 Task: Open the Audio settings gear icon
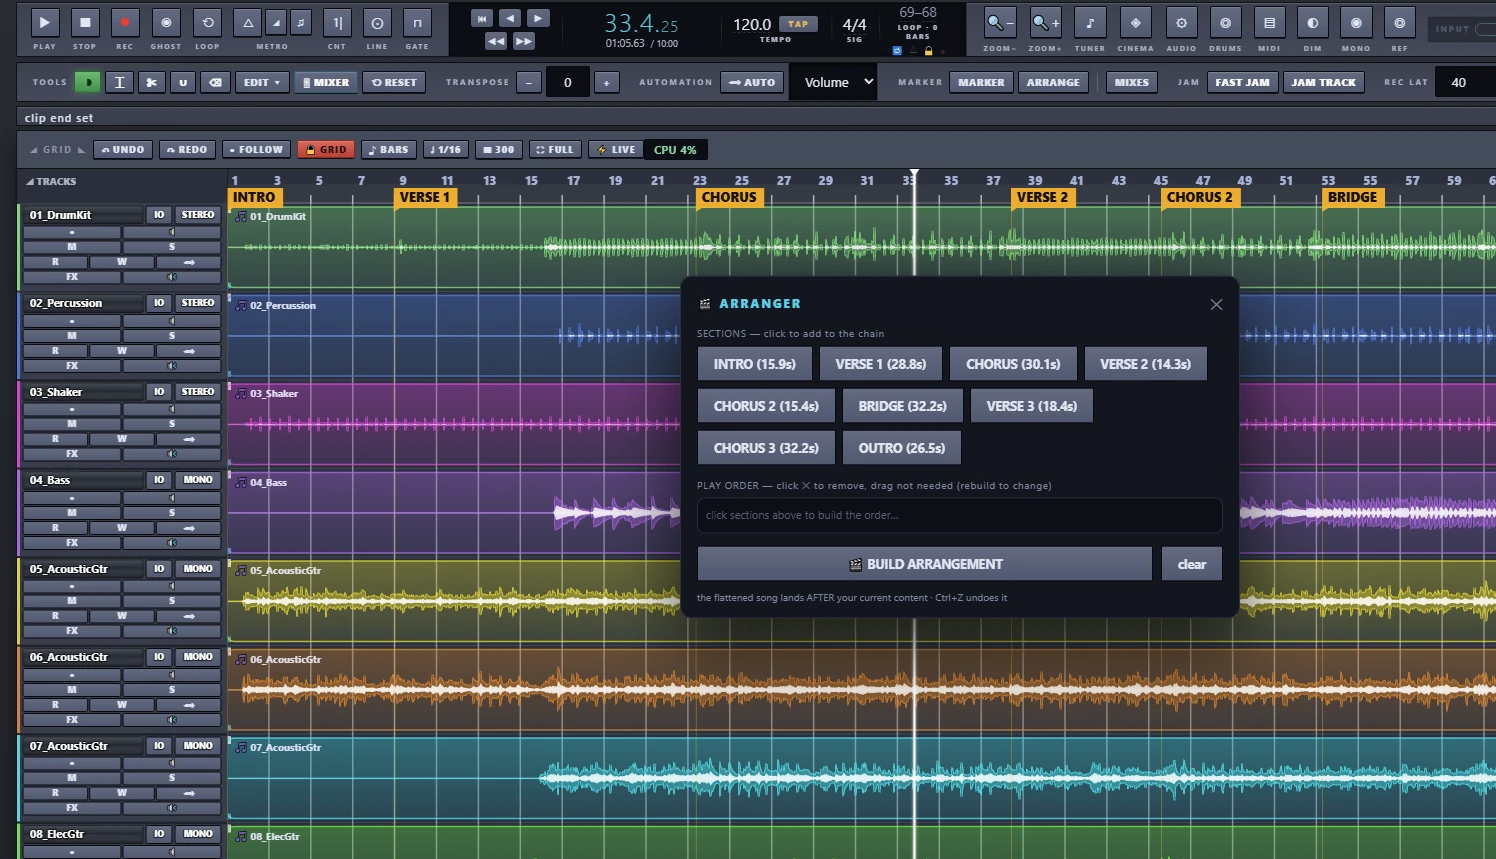[1181, 22]
